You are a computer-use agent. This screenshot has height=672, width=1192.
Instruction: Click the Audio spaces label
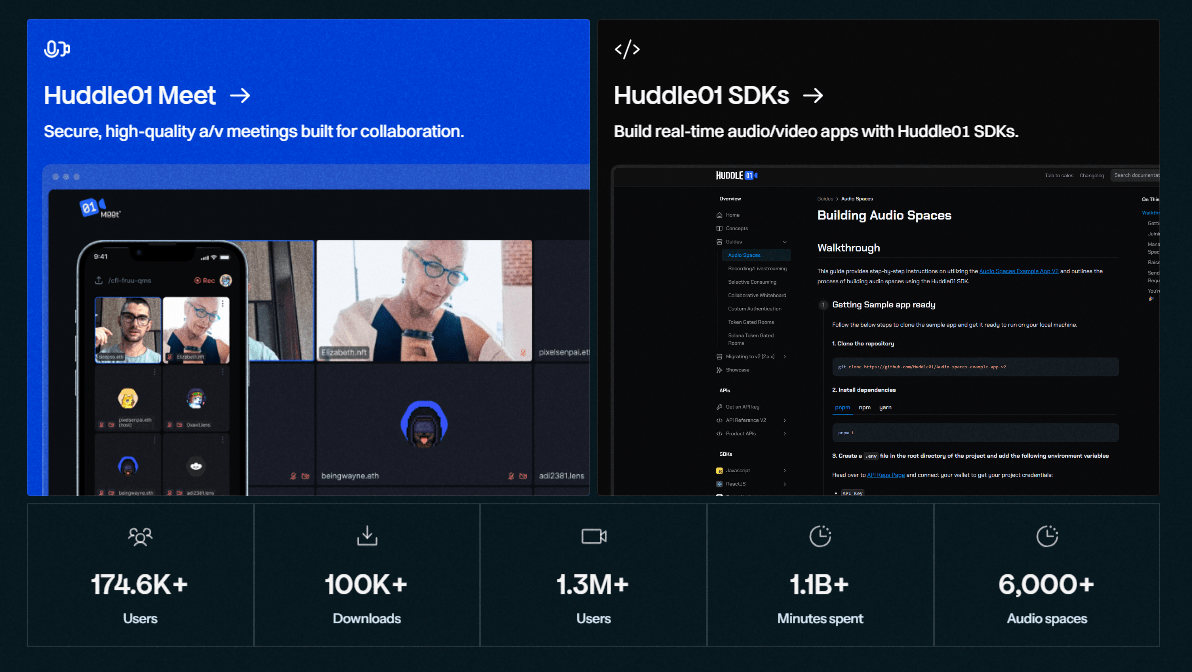[1047, 619]
